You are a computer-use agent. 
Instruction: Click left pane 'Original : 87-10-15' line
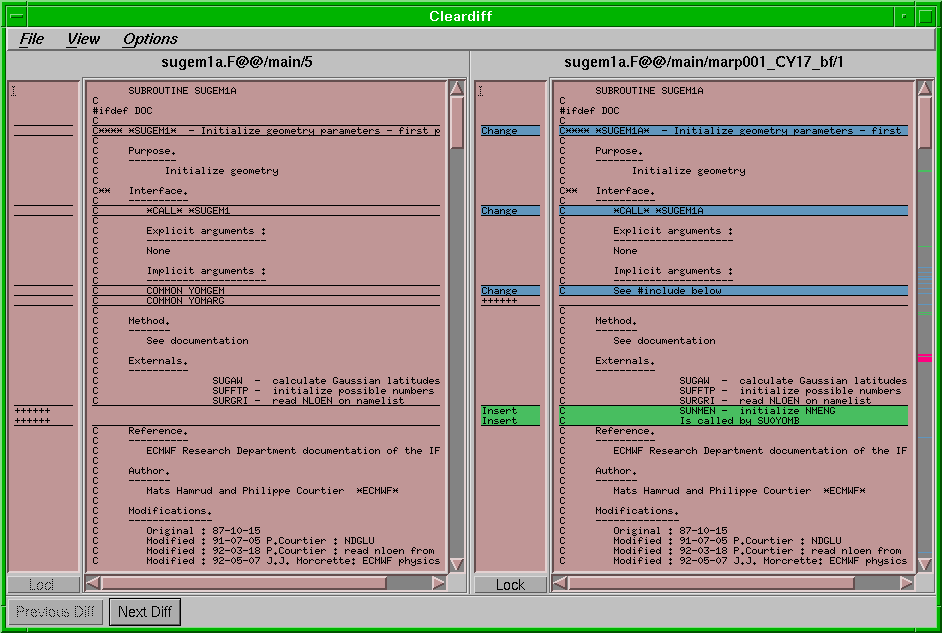pyautogui.click(x=203, y=531)
